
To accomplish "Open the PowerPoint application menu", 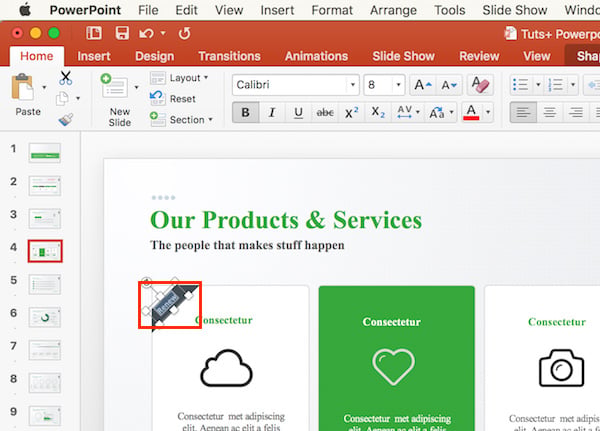I will pyautogui.click(x=85, y=10).
